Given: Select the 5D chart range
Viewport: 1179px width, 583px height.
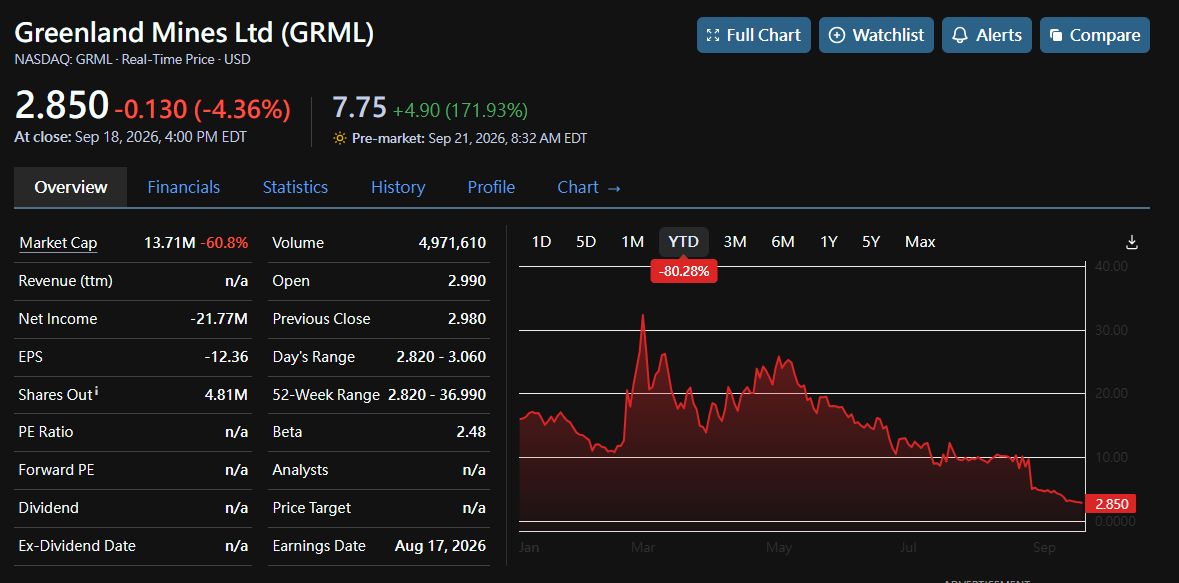Looking at the screenshot, I should [586, 241].
